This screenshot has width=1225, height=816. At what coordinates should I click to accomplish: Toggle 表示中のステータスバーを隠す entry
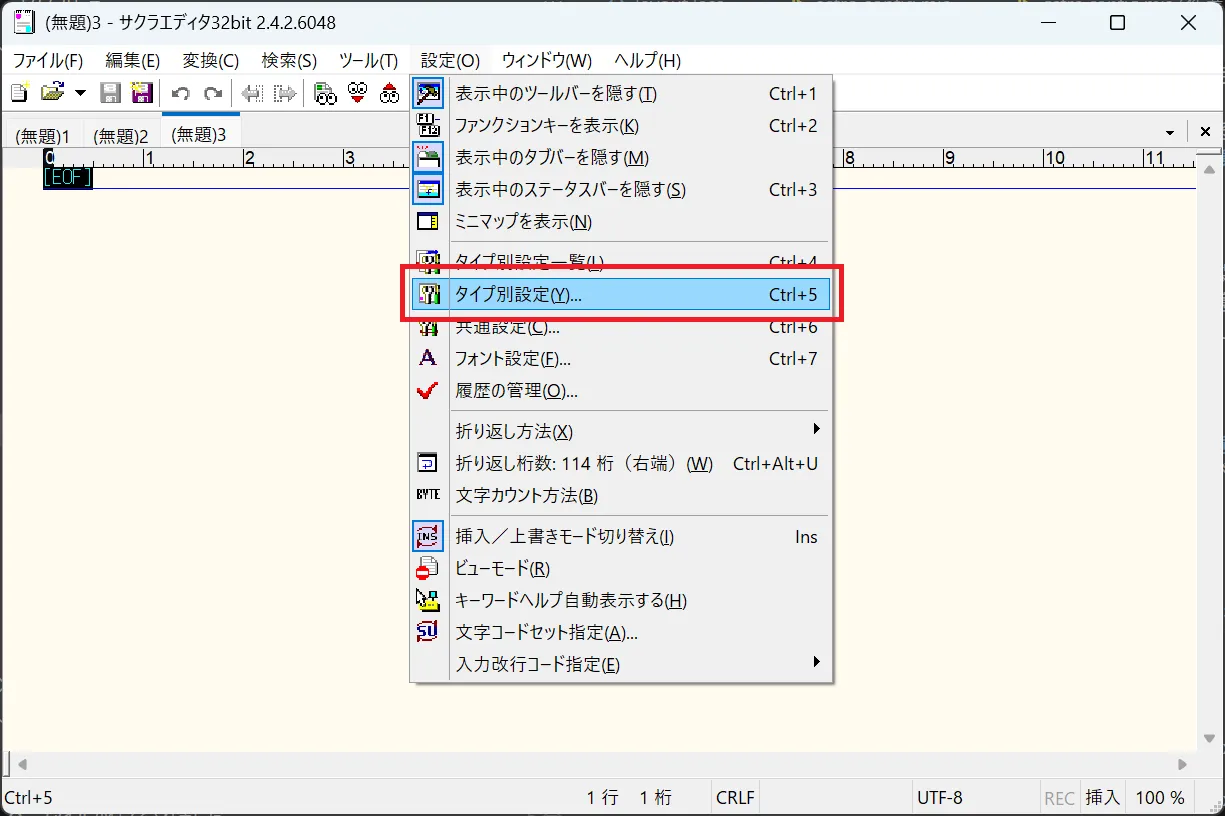point(621,190)
